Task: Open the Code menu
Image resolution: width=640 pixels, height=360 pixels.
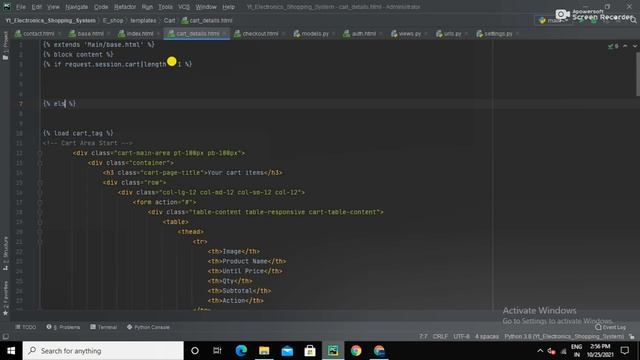Action: (101, 7)
